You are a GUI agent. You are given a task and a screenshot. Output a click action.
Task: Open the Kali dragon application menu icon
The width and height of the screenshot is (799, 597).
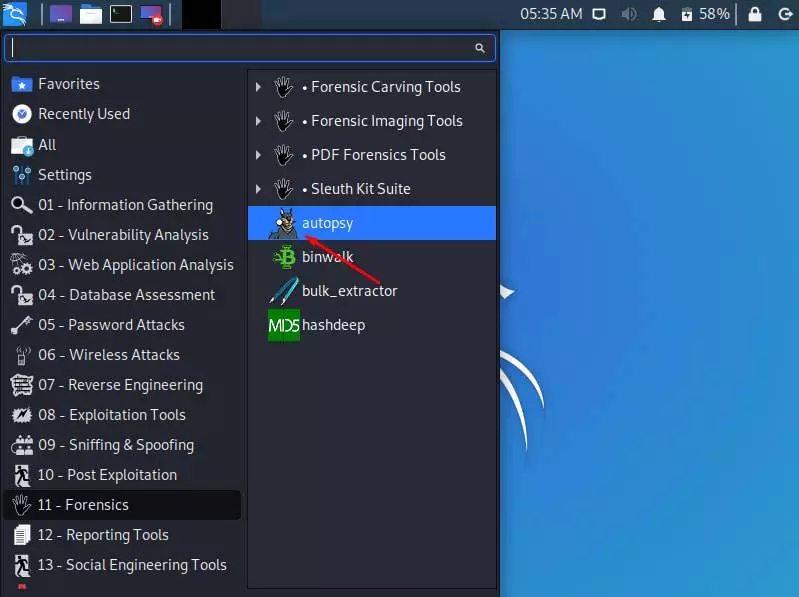click(14, 14)
